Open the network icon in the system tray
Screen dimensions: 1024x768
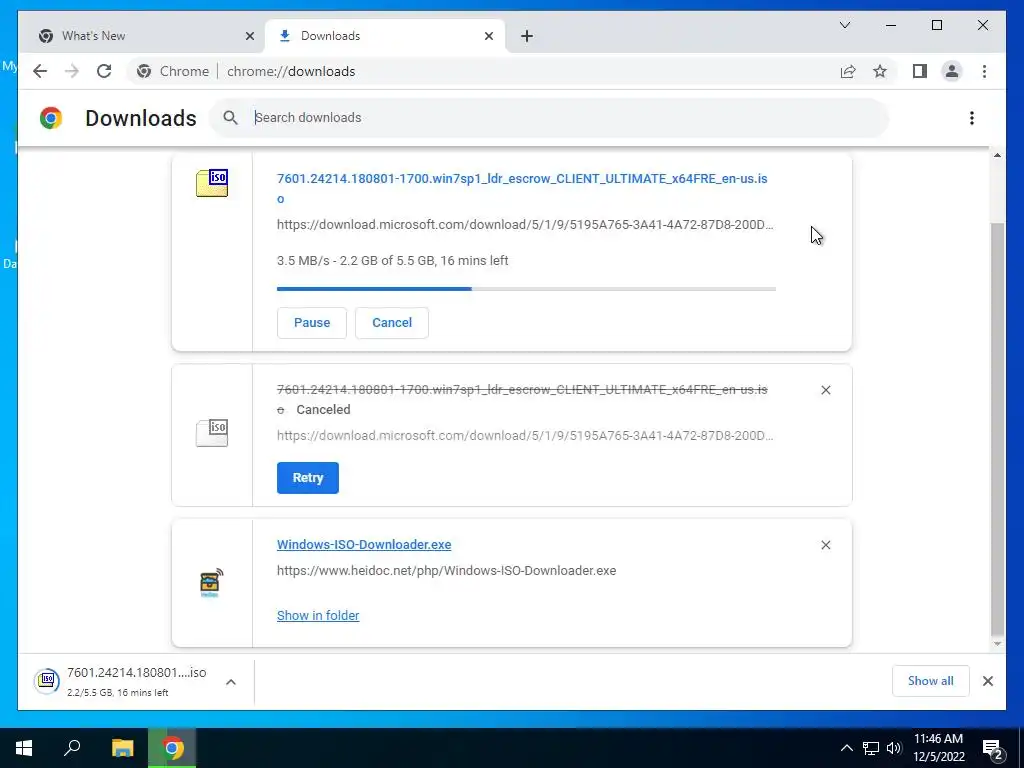click(871, 748)
